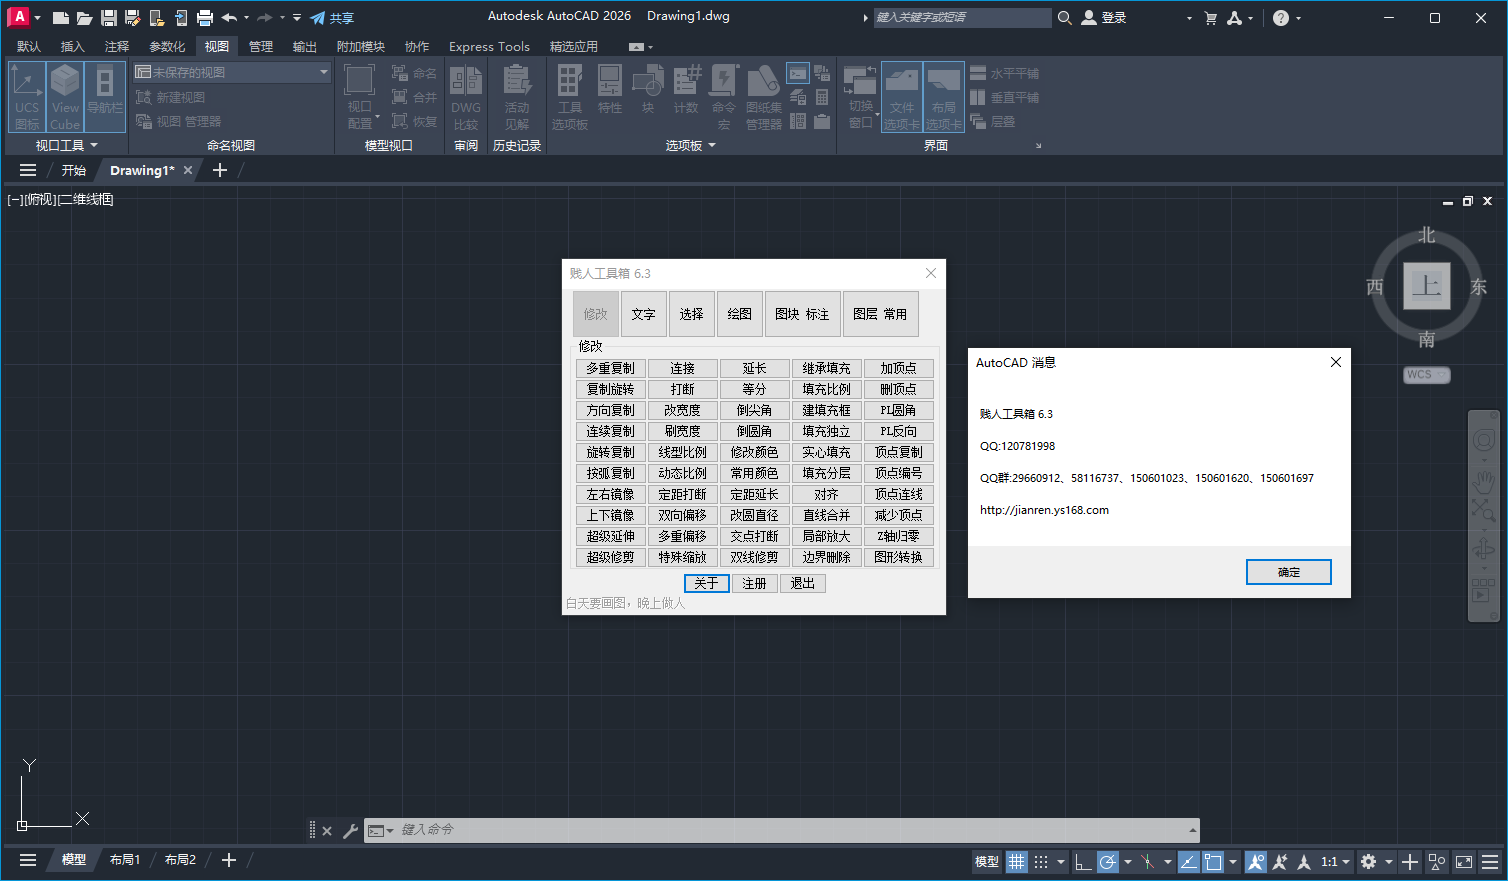Open the Express Tools ribbon tab

tap(489, 46)
